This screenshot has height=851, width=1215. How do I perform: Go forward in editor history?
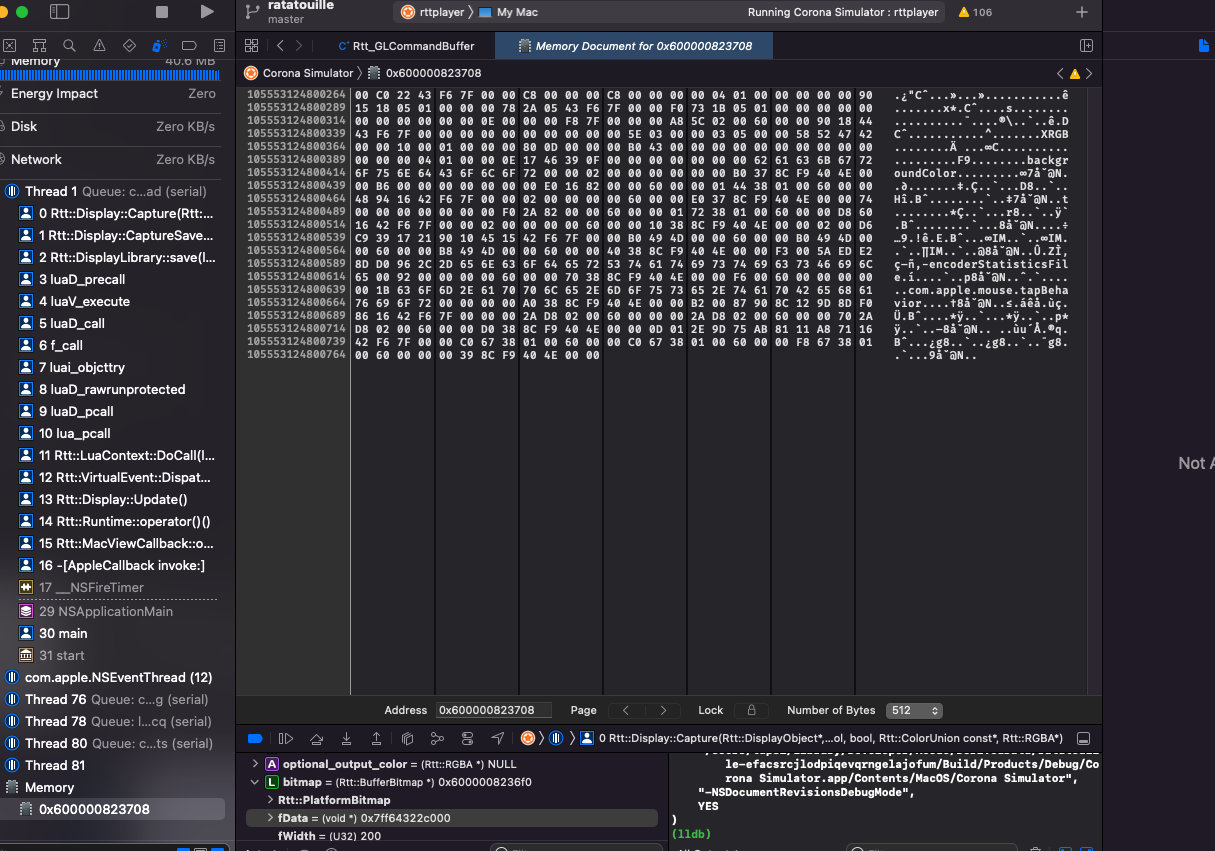click(x=299, y=46)
